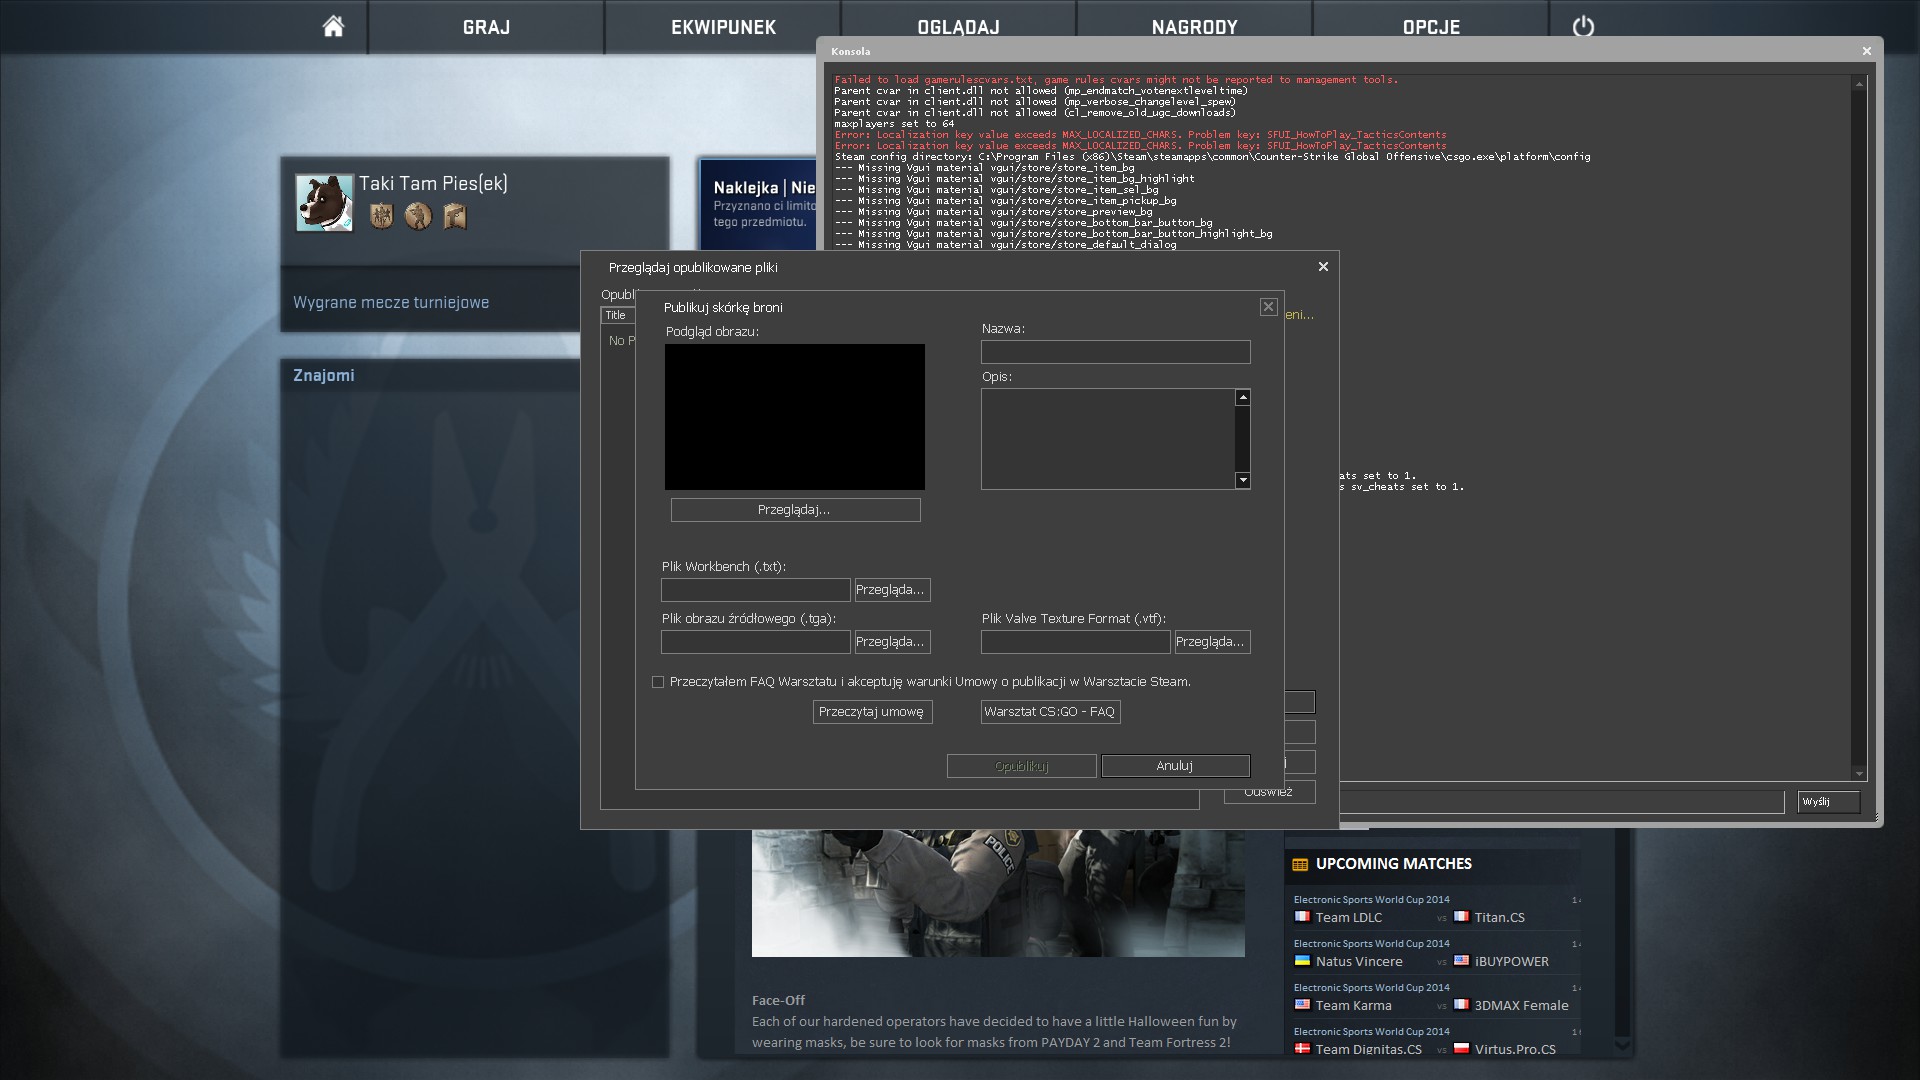1920x1080 pixels.
Task: Click the console scrollbar up arrow
Action: [x=1859, y=84]
